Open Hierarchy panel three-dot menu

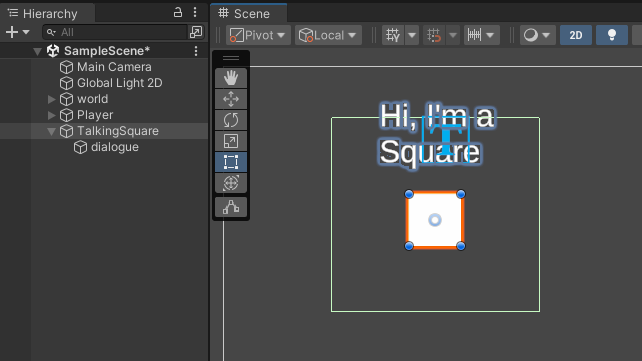pyautogui.click(x=195, y=12)
